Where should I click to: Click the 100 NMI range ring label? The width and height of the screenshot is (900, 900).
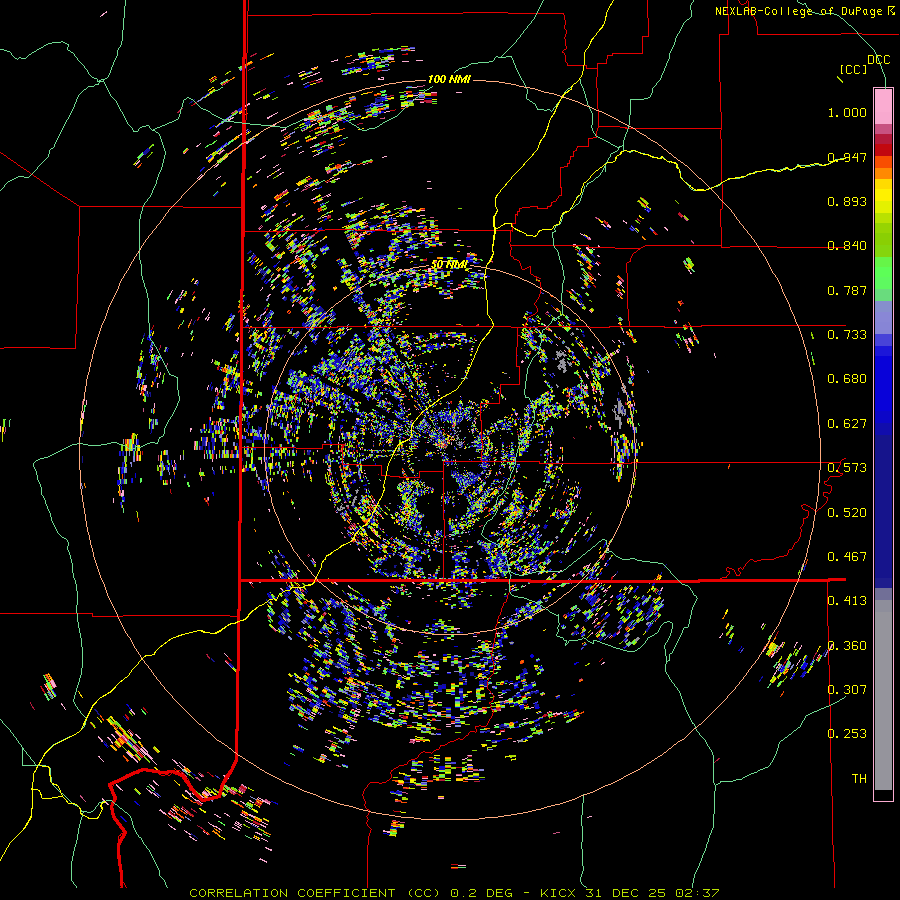449,79
